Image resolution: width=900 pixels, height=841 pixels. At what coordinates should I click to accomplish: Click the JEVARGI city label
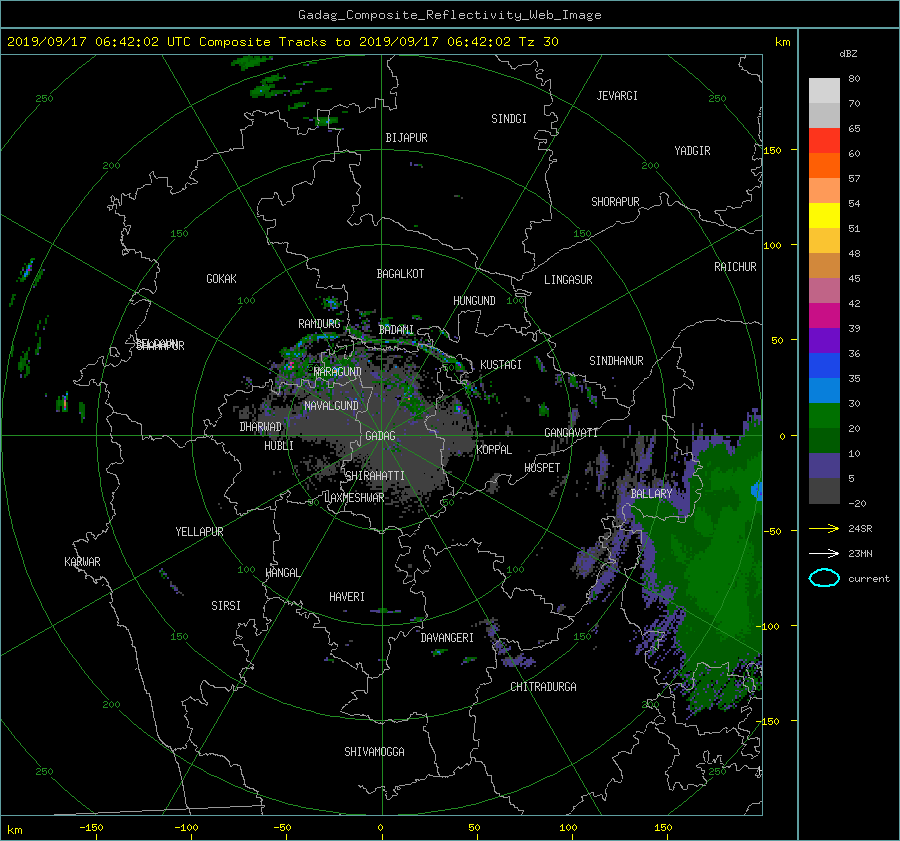pyautogui.click(x=617, y=96)
